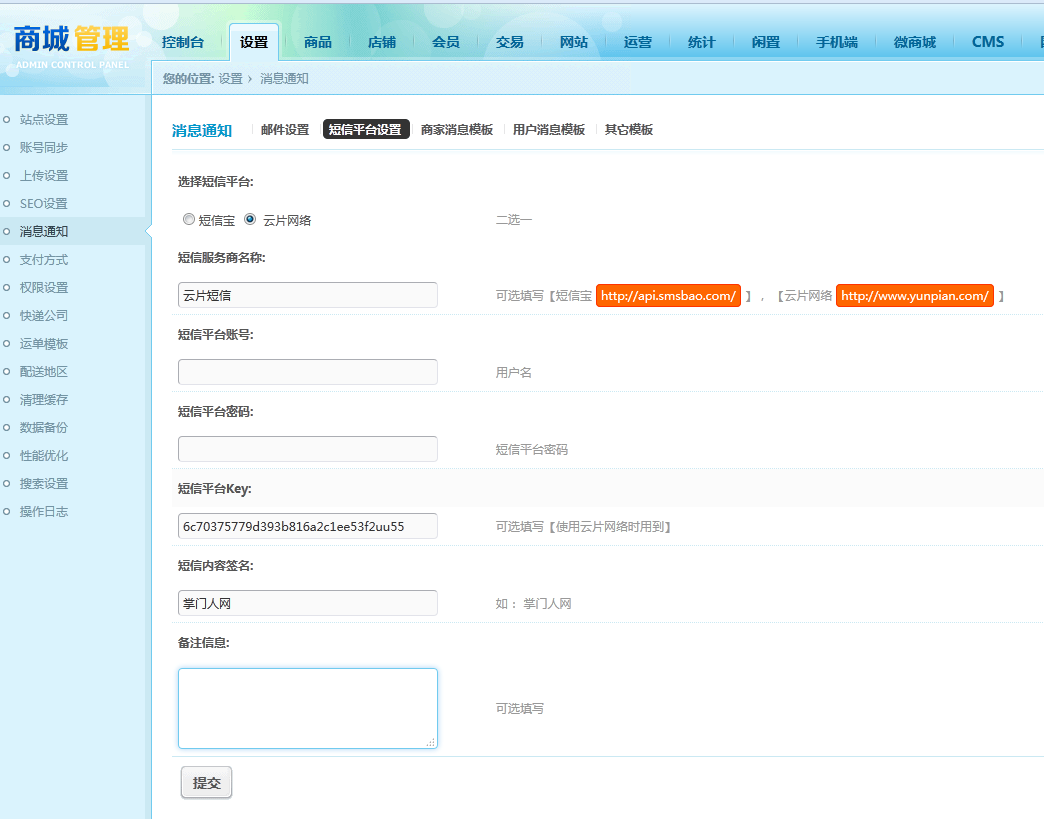
Task: Open the smsbao API link
Action: 668,296
